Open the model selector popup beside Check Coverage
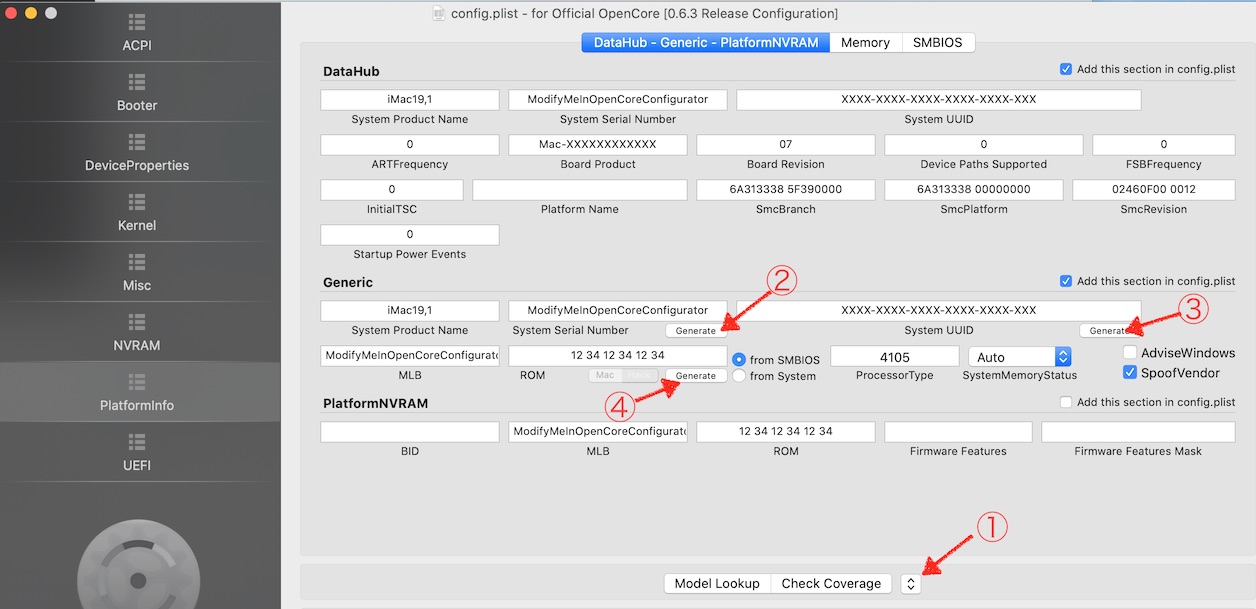1256x609 pixels. 910,584
